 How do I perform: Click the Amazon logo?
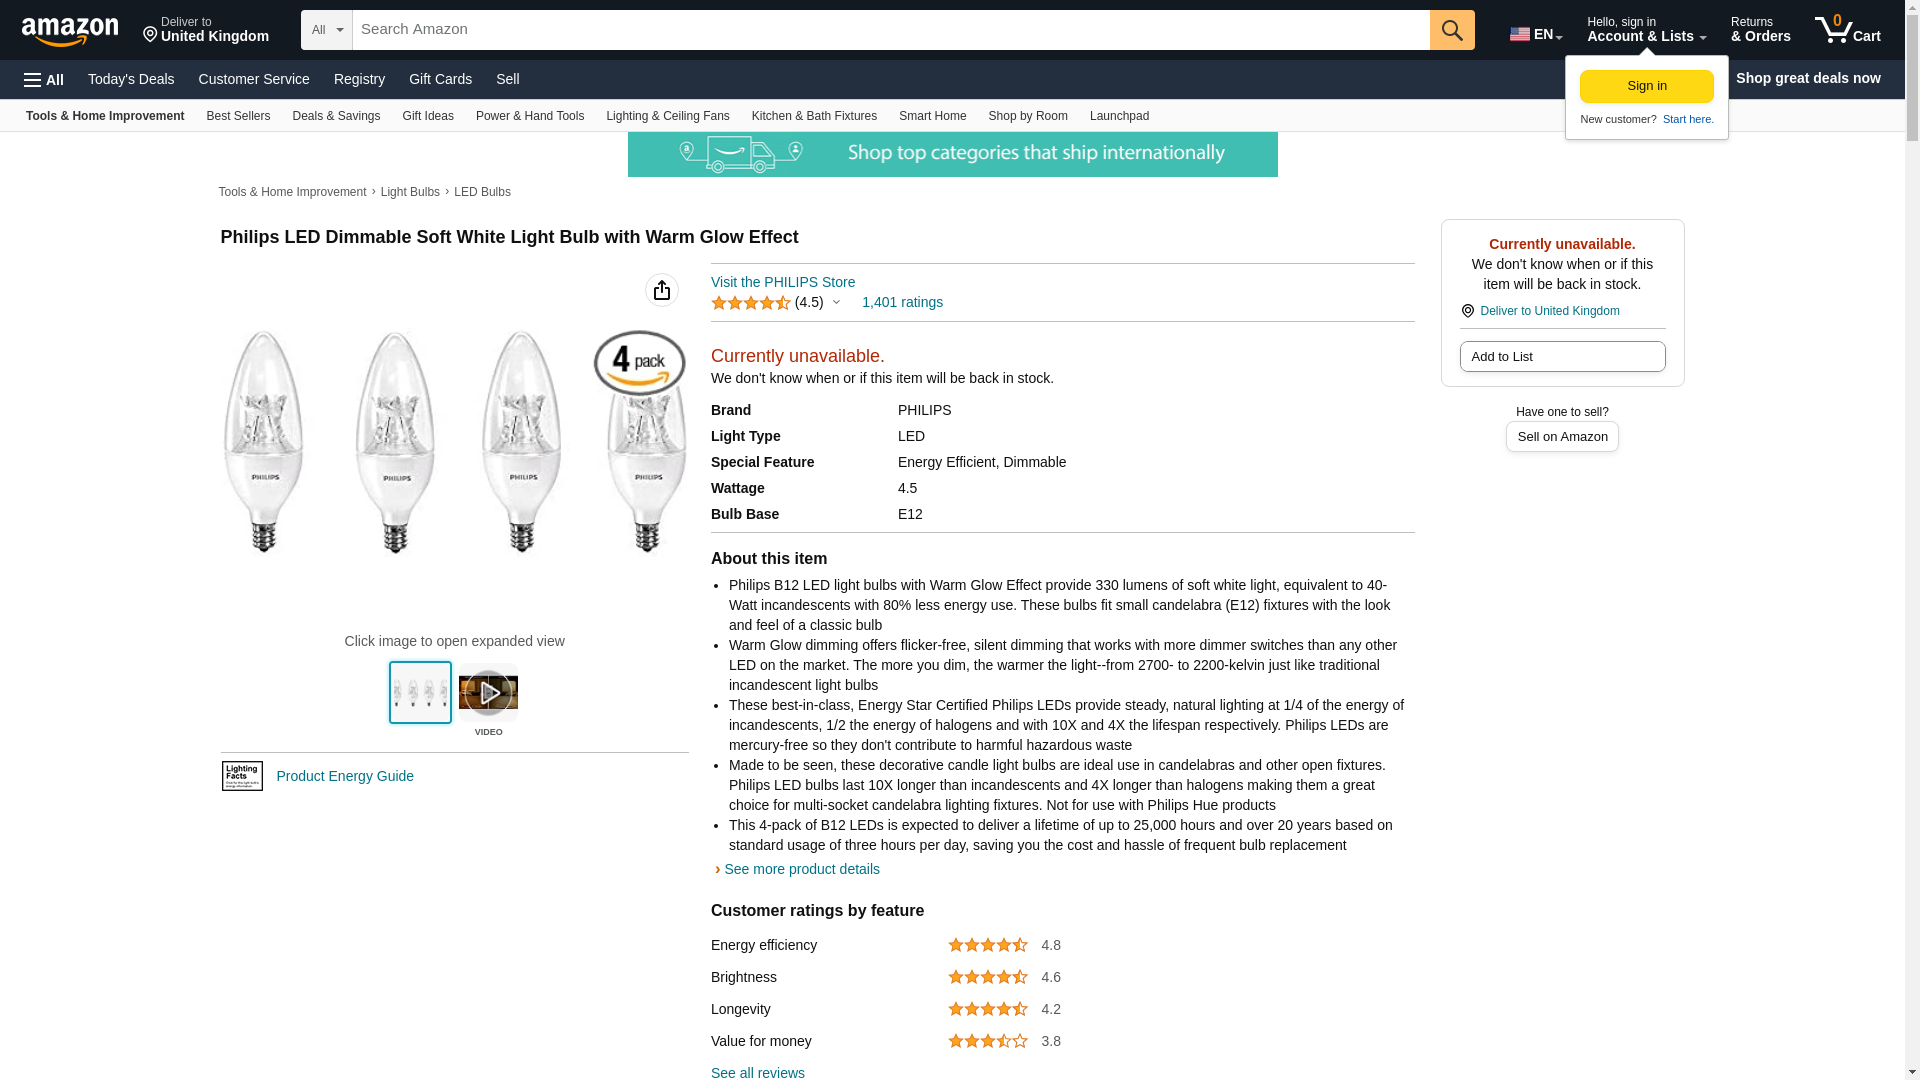coord(70,31)
